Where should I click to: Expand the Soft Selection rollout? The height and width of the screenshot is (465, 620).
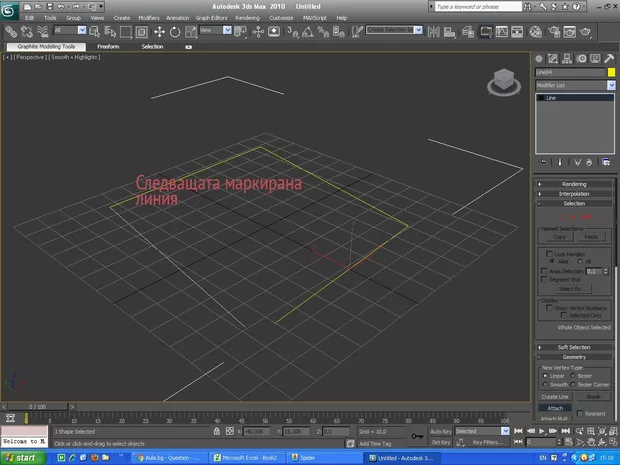tap(574, 346)
